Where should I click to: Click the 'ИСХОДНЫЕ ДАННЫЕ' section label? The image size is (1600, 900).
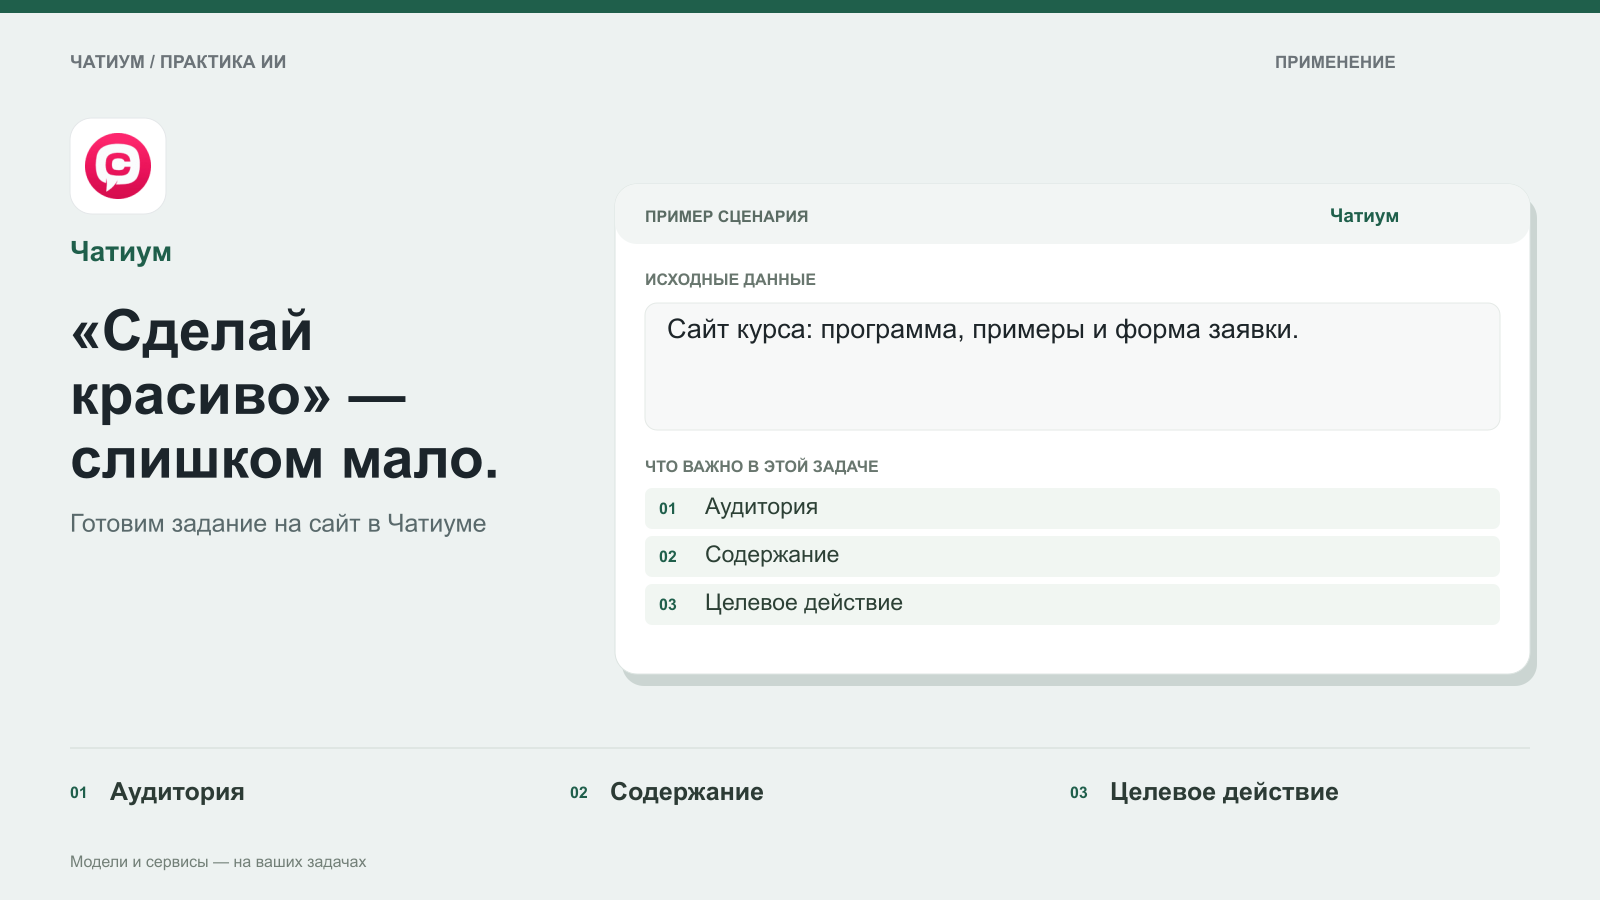pyautogui.click(x=730, y=280)
